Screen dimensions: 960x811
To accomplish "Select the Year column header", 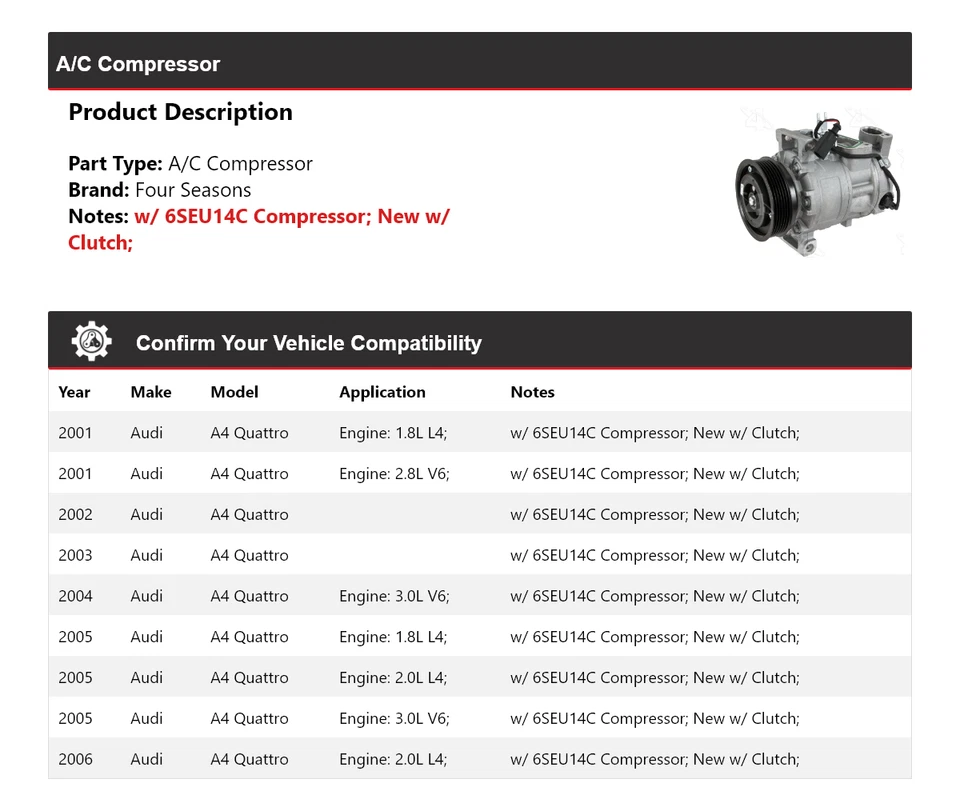I will 74,392.
